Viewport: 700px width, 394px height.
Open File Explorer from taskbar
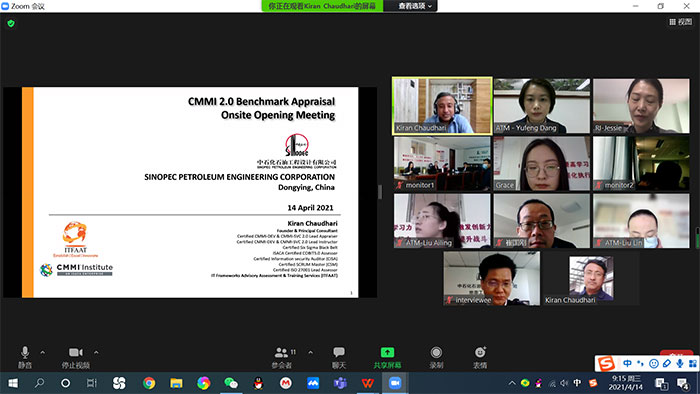click(x=176, y=383)
